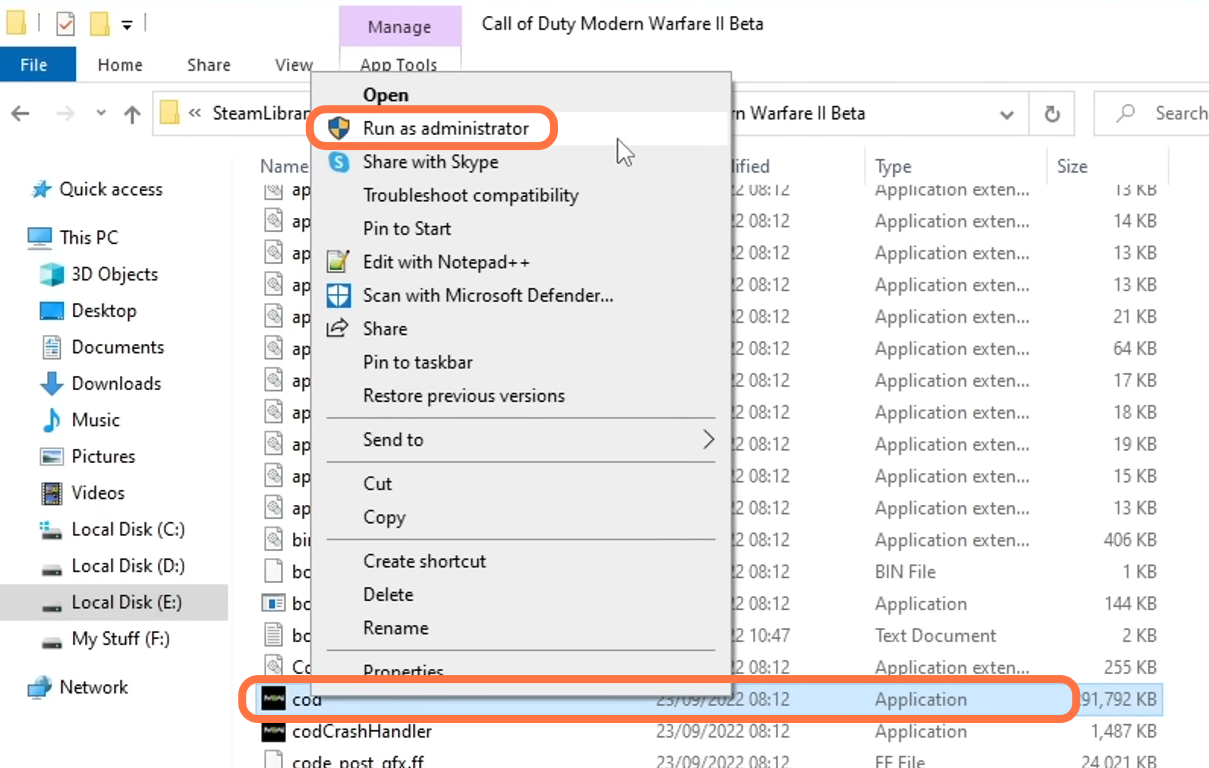Click the "64 KB" size cell
This screenshot has width=1209, height=768.
pos(1135,349)
